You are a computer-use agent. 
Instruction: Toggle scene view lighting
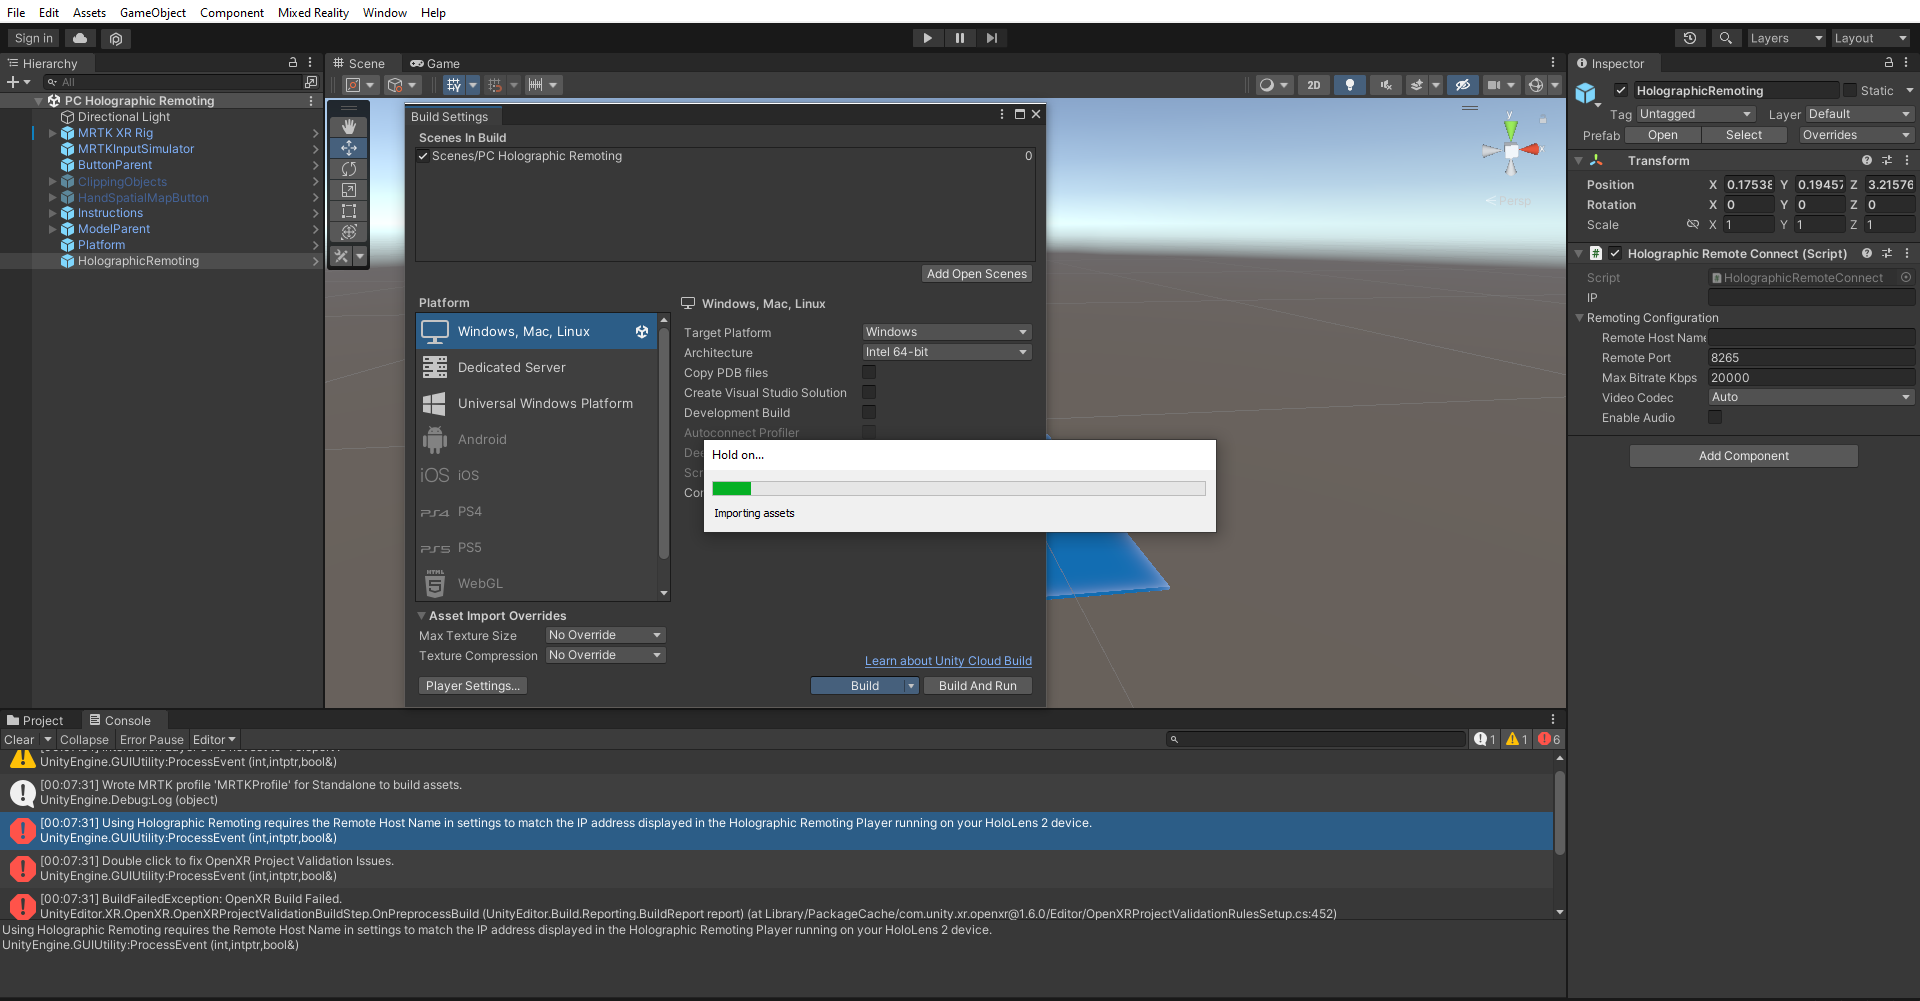[1349, 84]
